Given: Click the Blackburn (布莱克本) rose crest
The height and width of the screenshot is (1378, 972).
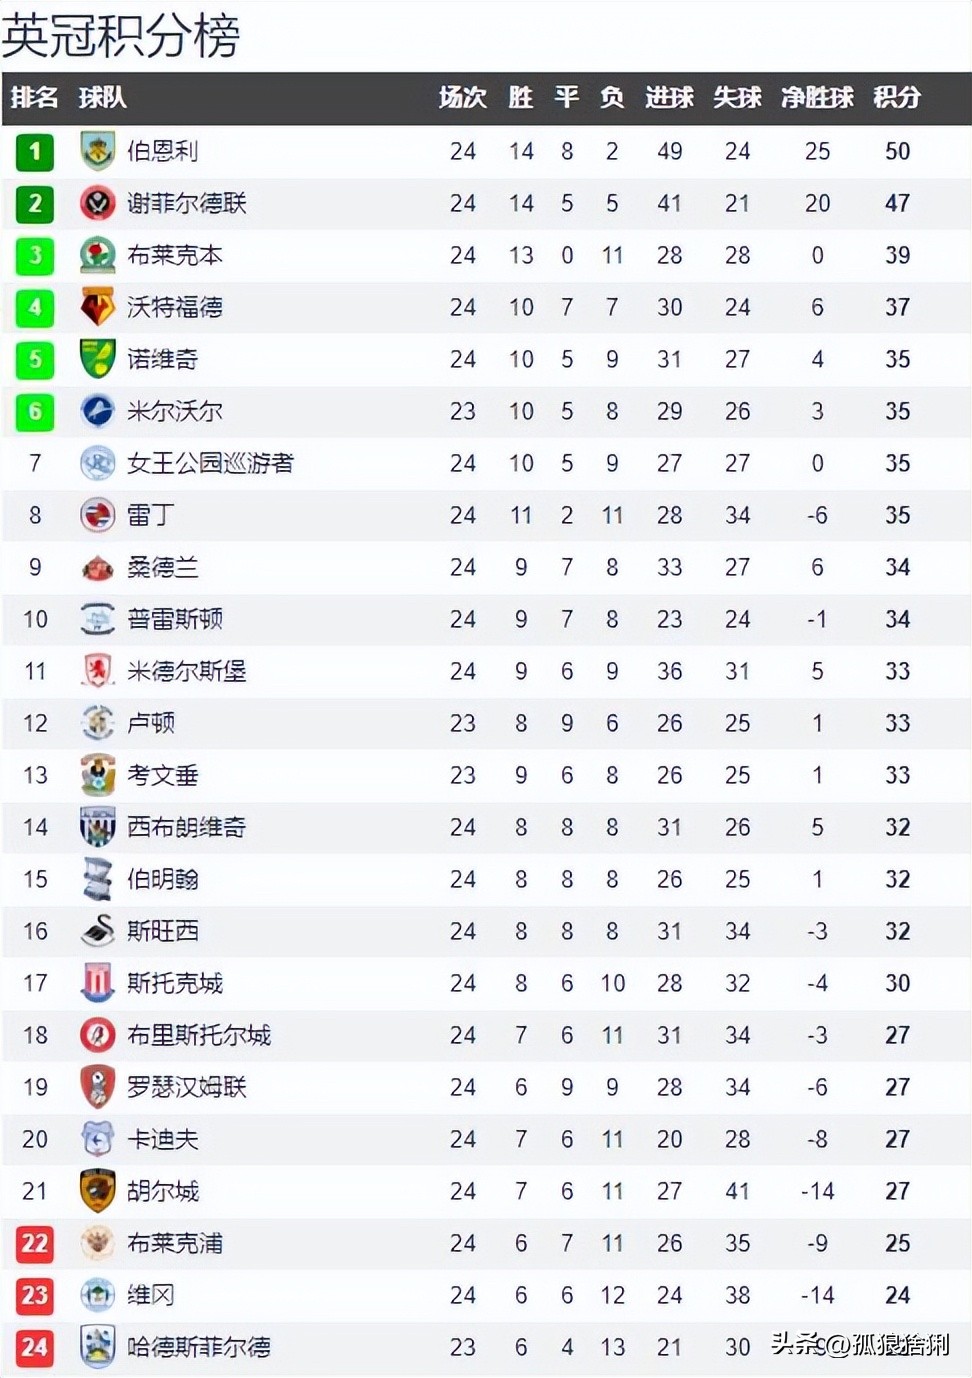Looking at the screenshot, I should point(97,255).
